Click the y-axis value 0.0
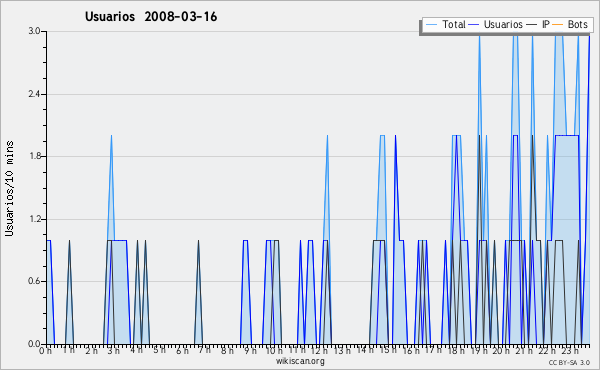 tap(34, 344)
